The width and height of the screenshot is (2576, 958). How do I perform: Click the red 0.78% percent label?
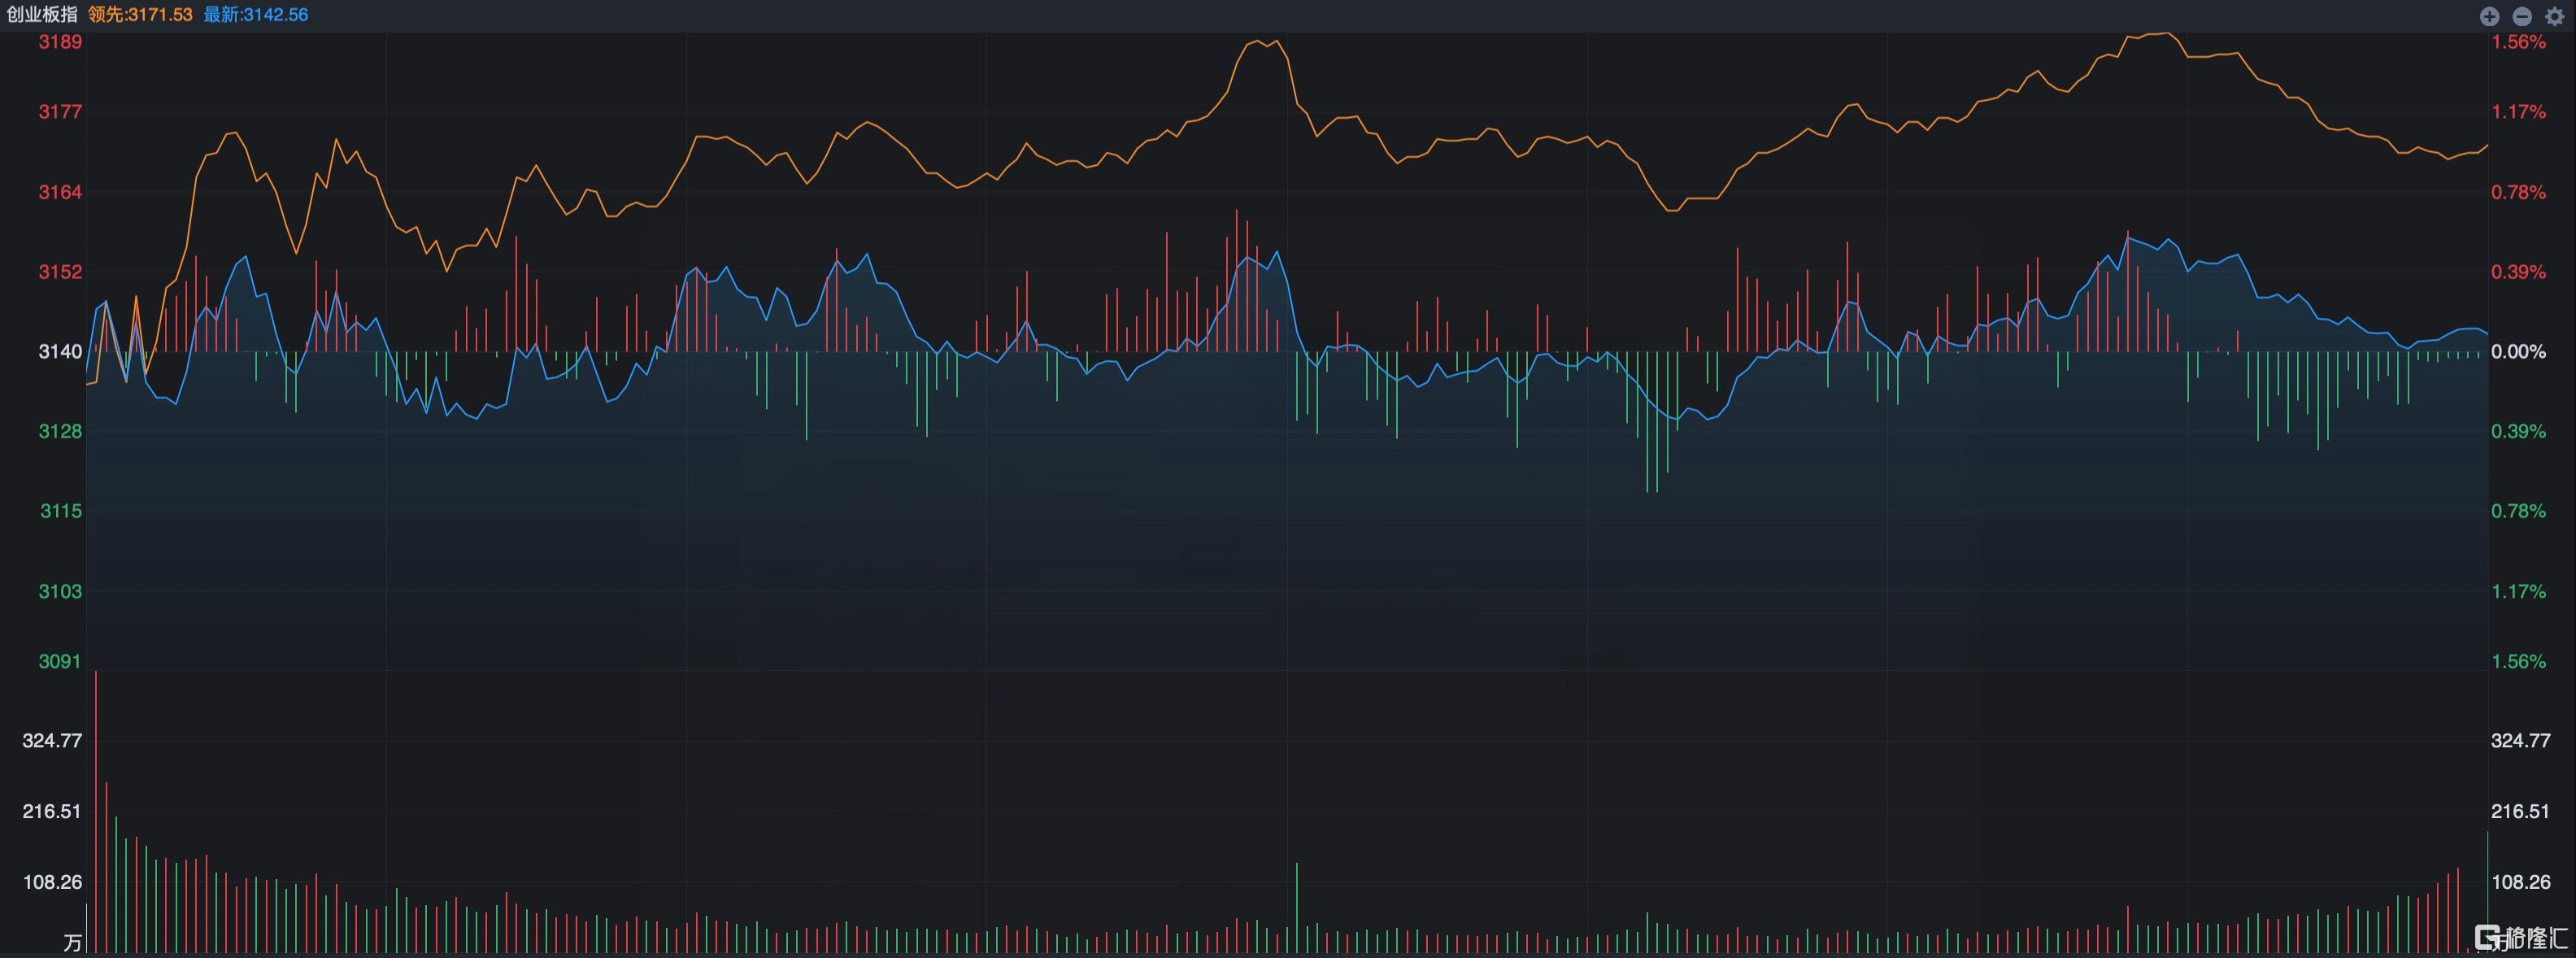pos(2519,192)
